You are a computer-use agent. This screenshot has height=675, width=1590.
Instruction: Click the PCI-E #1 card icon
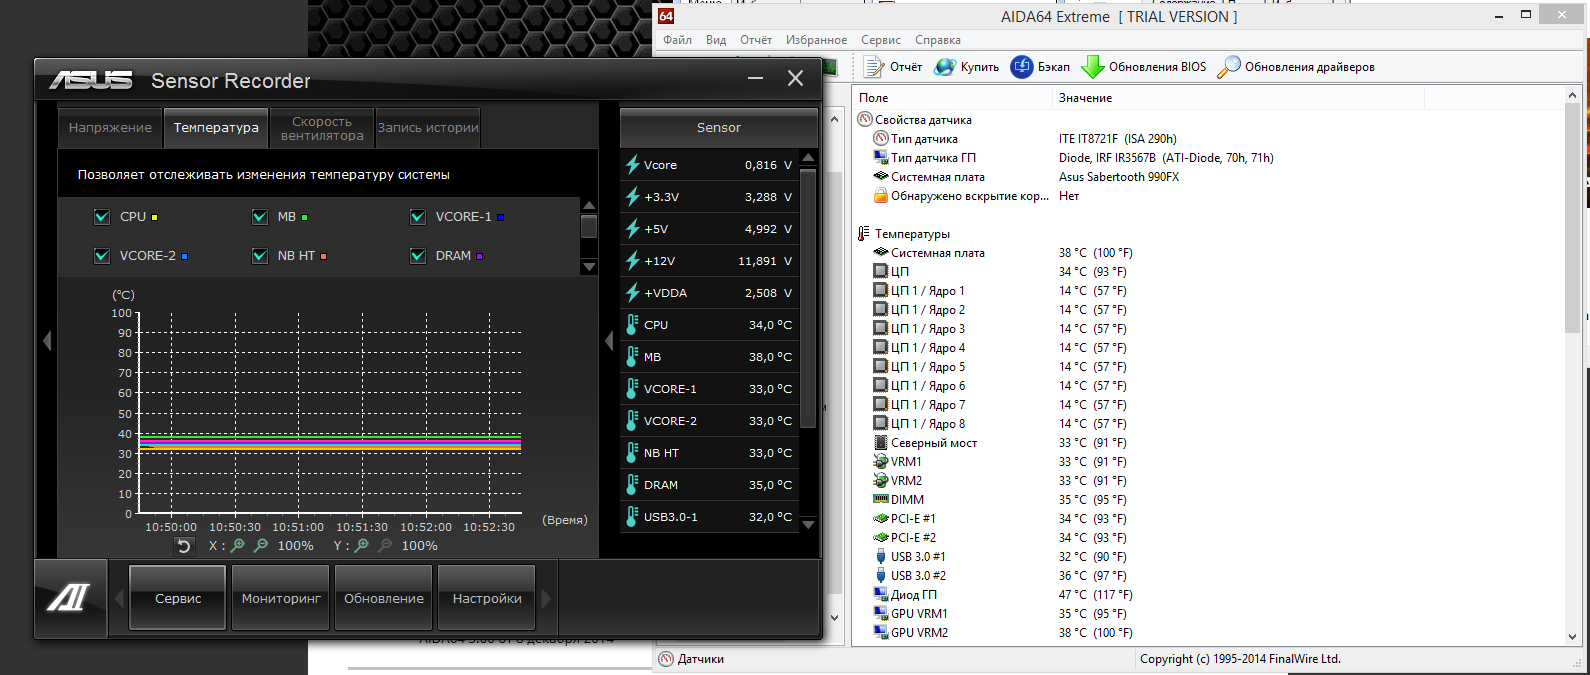pos(881,519)
